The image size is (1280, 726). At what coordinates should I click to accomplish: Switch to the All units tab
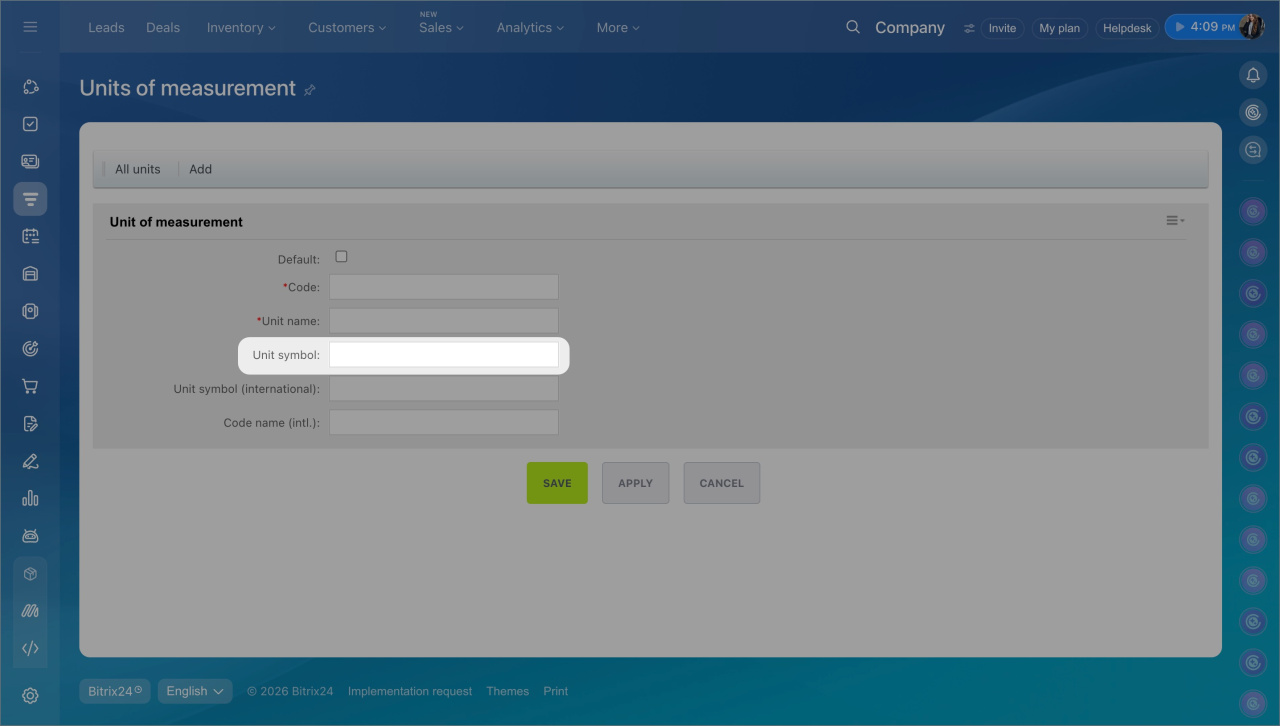[x=137, y=169]
